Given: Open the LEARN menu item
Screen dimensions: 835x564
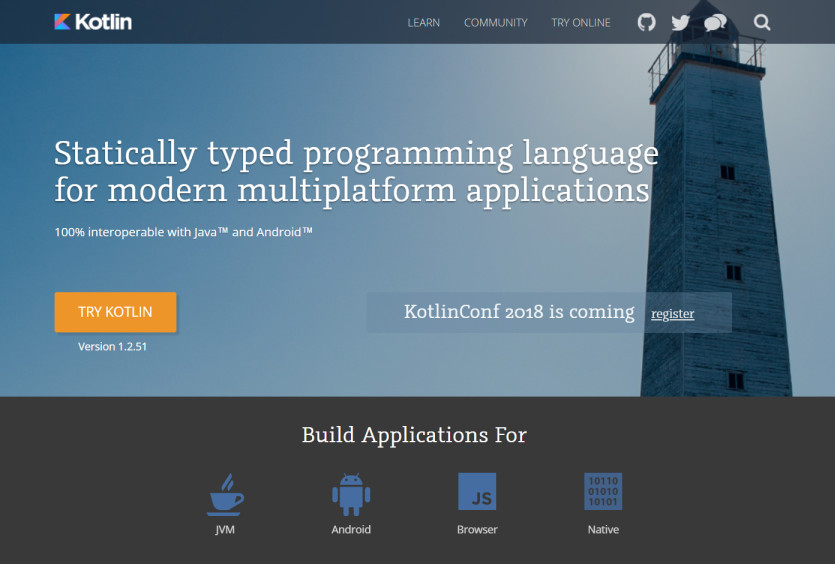Looking at the screenshot, I should tap(424, 23).
